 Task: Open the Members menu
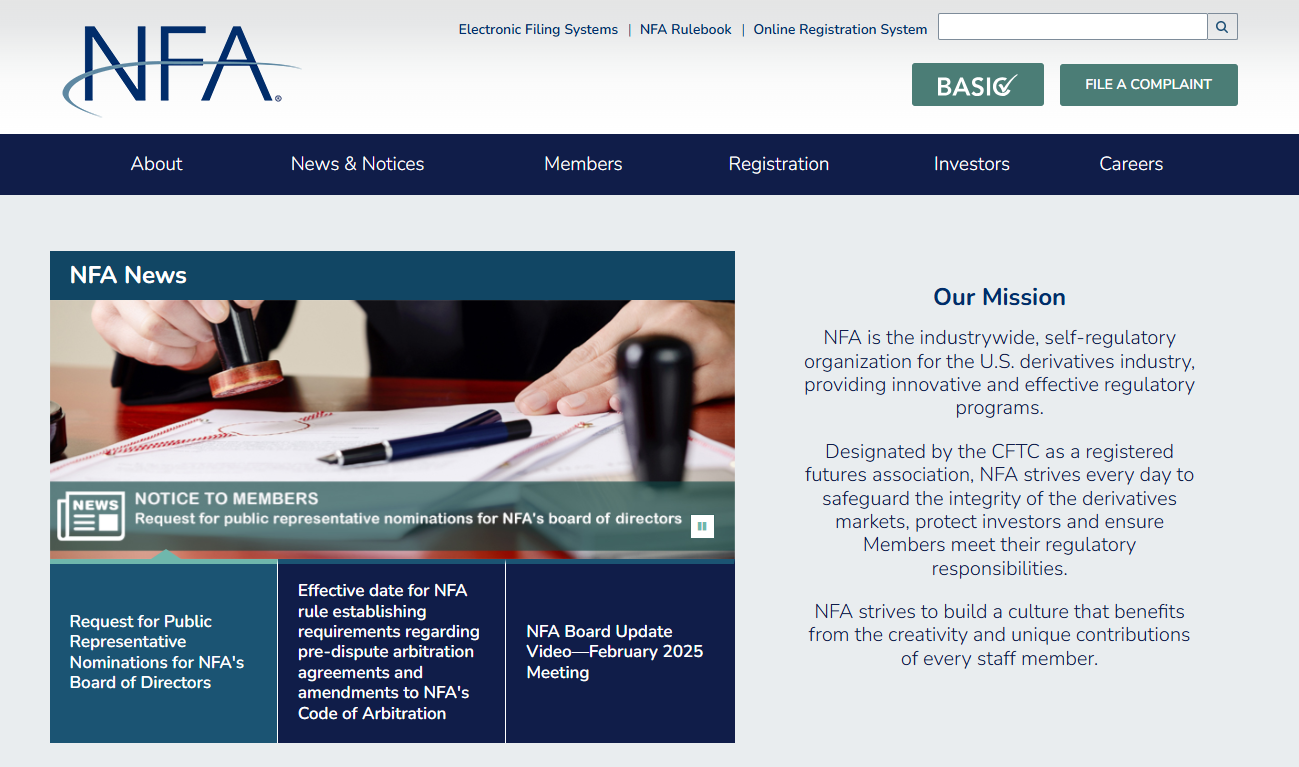point(583,164)
